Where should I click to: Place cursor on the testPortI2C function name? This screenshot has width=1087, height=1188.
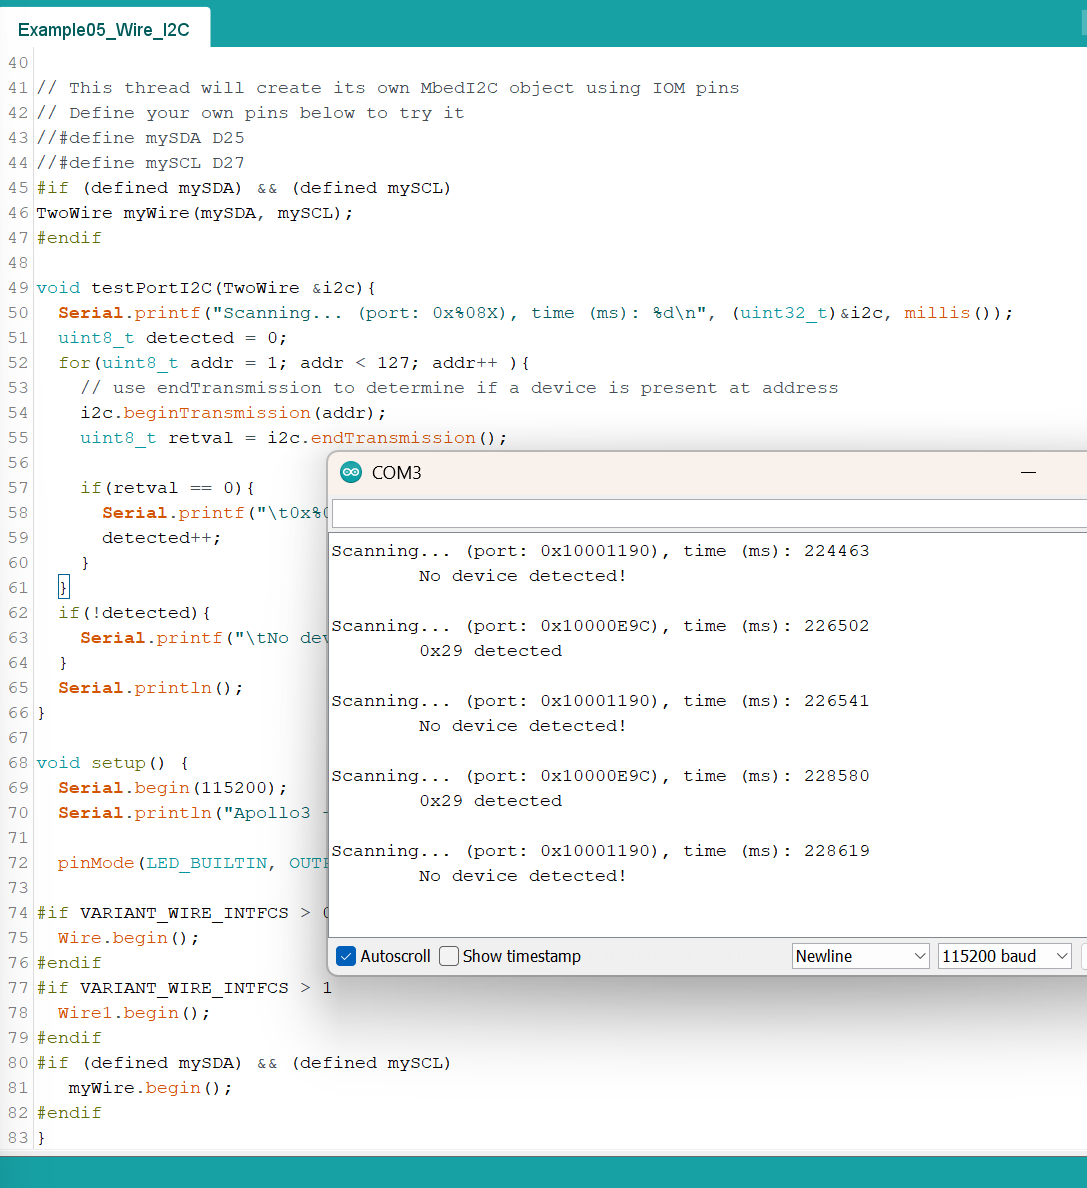pyautogui.click(x=152, y=288)
